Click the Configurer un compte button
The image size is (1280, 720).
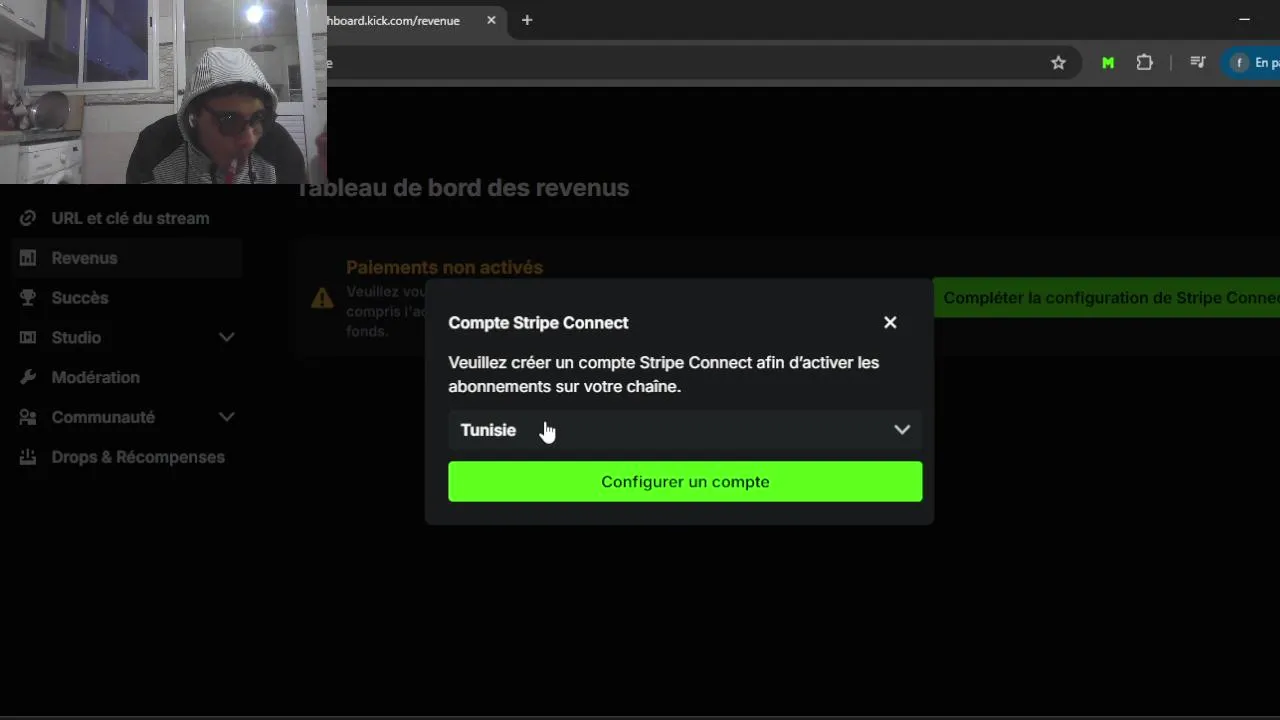(685, 482)
